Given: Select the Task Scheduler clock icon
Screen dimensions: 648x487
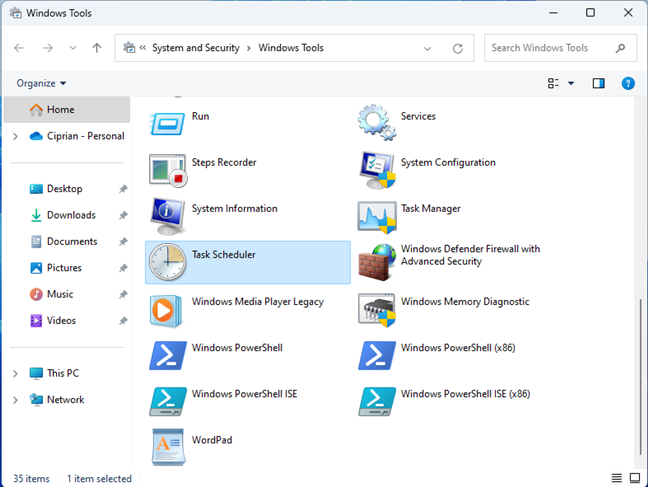Looking at the screenshot, I should click(167, 262).
